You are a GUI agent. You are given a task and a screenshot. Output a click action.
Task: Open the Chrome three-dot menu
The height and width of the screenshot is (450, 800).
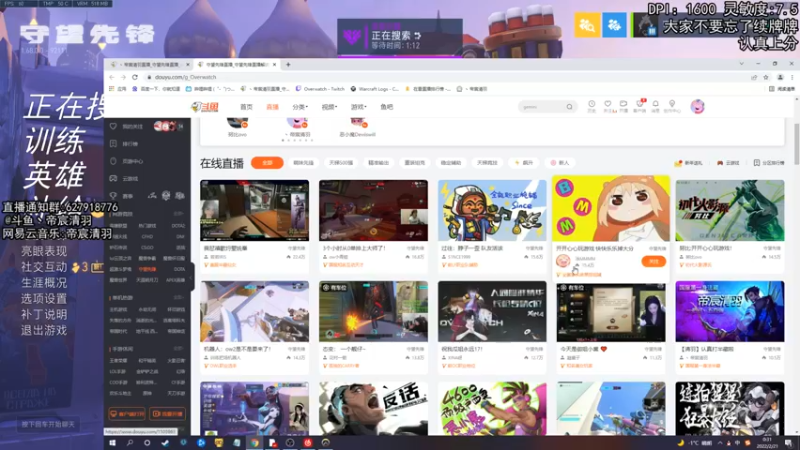[x=792, y=77]
